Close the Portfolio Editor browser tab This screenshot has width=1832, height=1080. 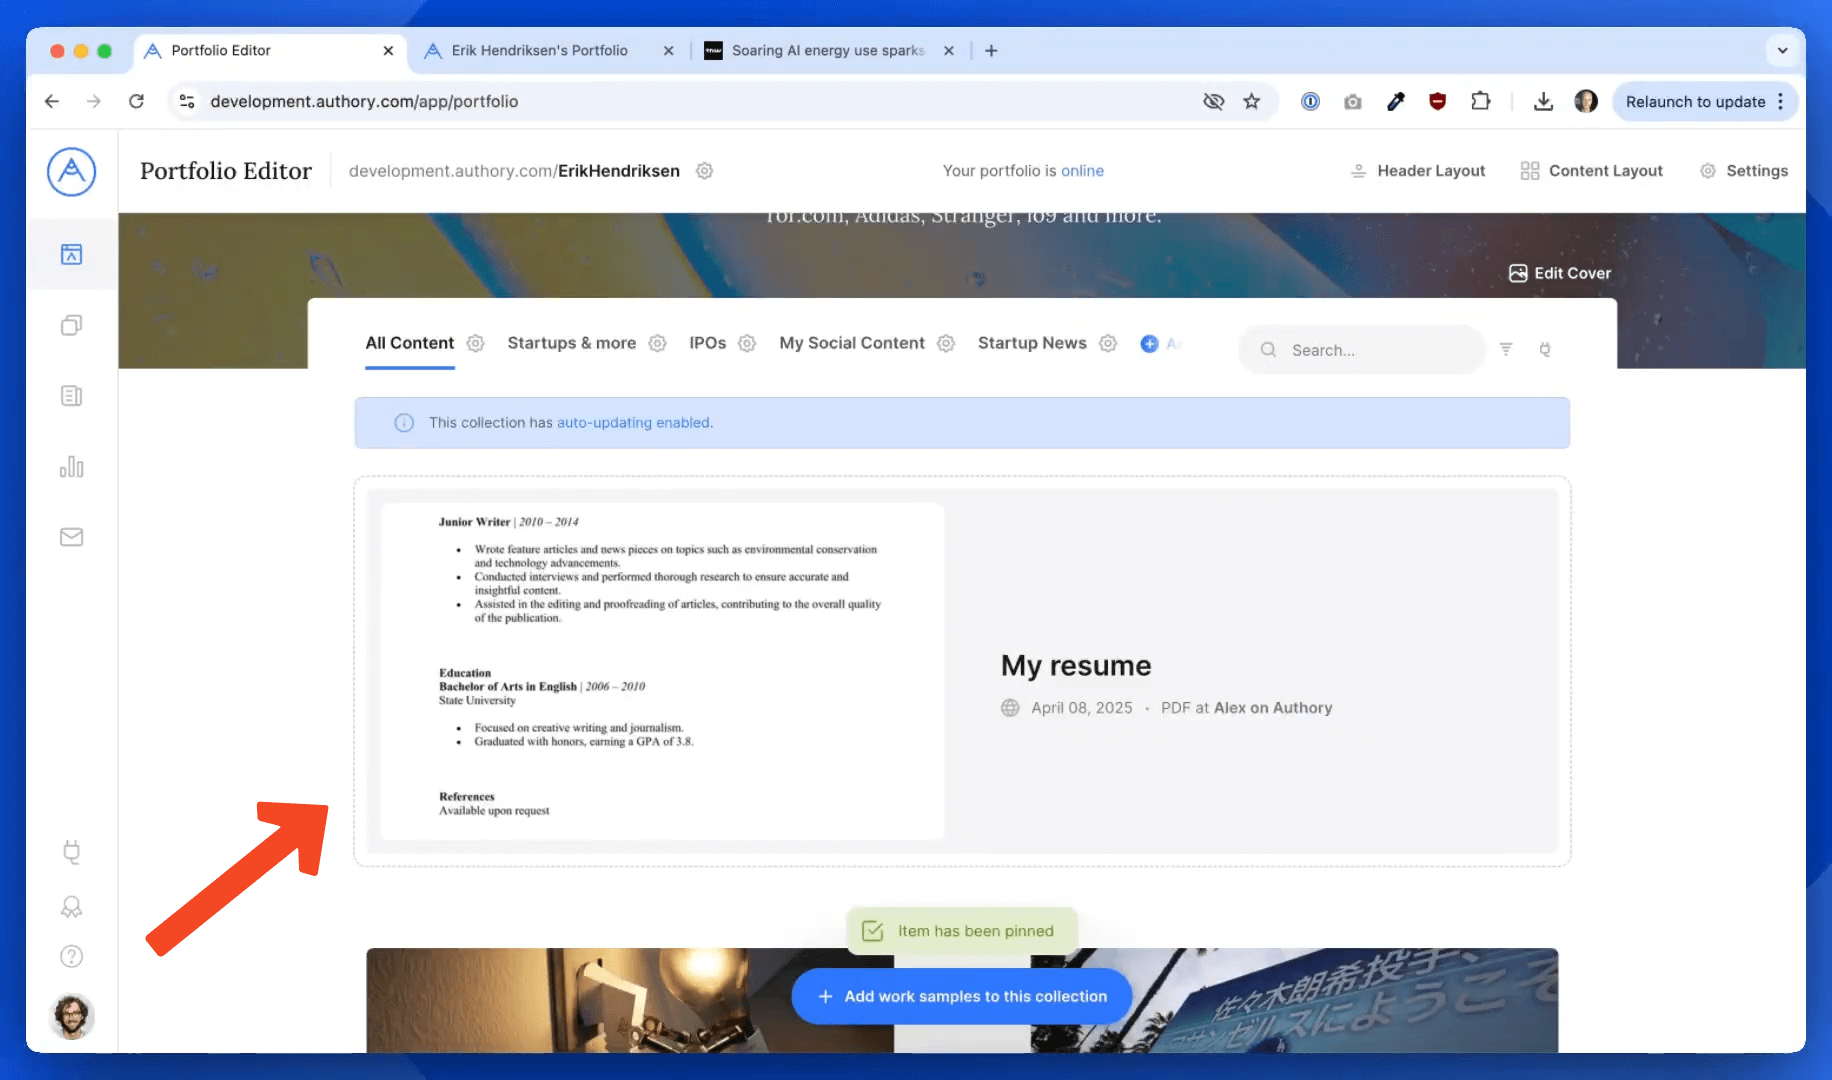[x=388, y=50]
